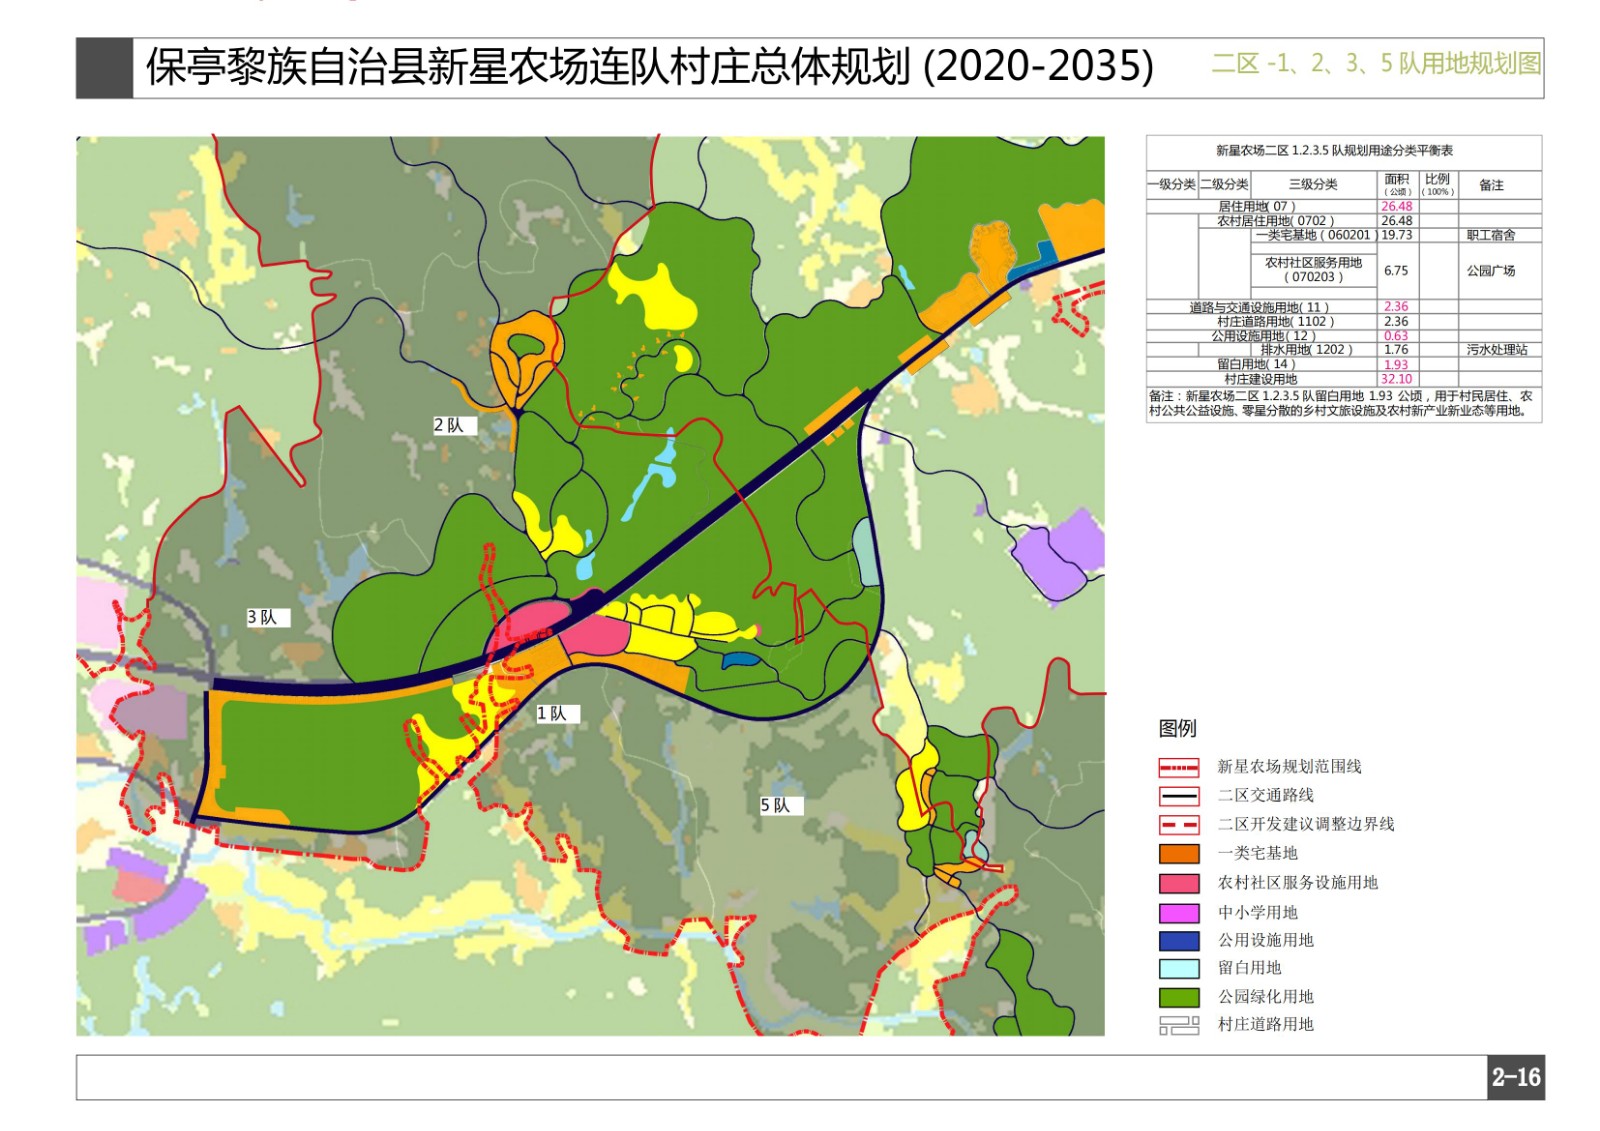This screenshot has height=1131, width=1600.
Task: Click the 5队 label on the map
Action: click(x=776, y=805)
